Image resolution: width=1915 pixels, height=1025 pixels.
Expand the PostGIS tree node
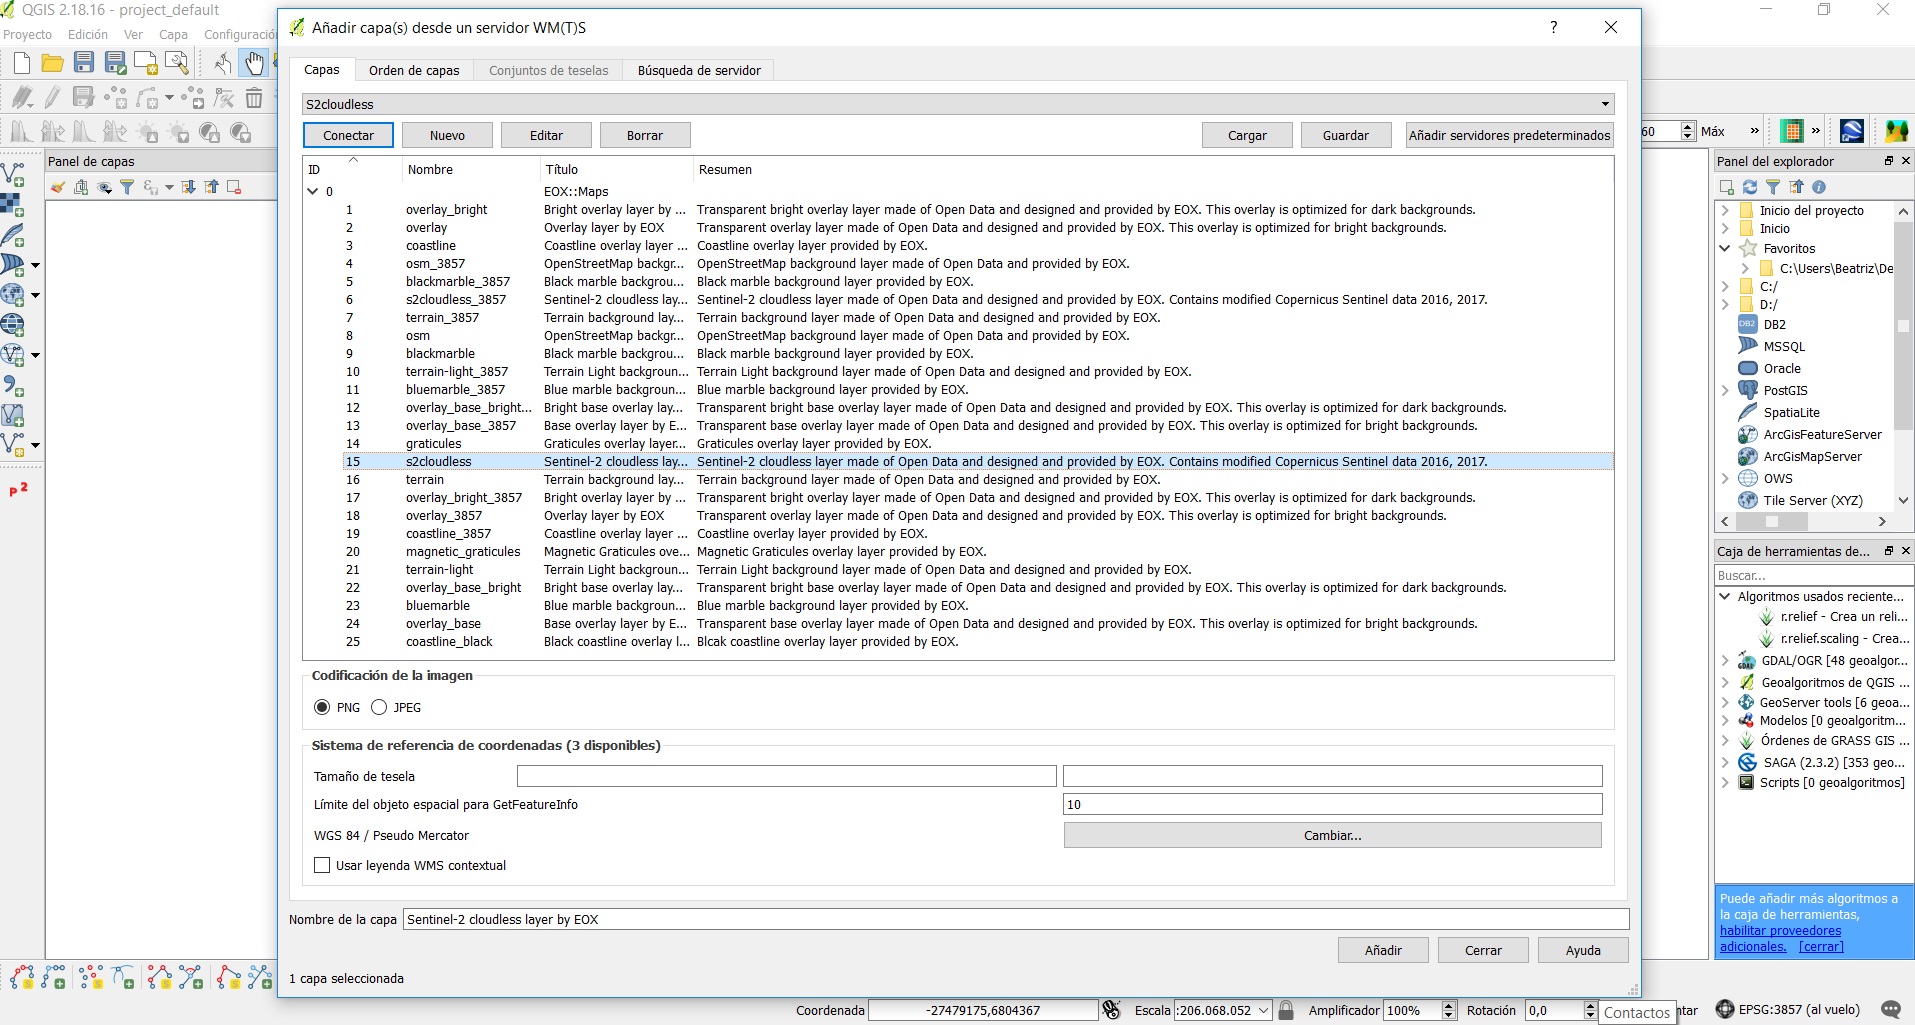[1725, 390]
